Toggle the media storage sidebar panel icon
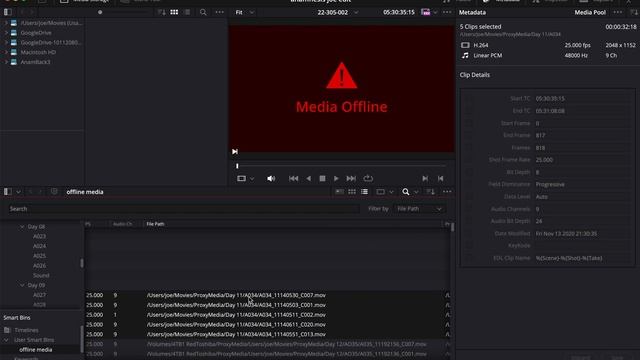The width and height of the screenshot is (640, 360). (7, 12)
